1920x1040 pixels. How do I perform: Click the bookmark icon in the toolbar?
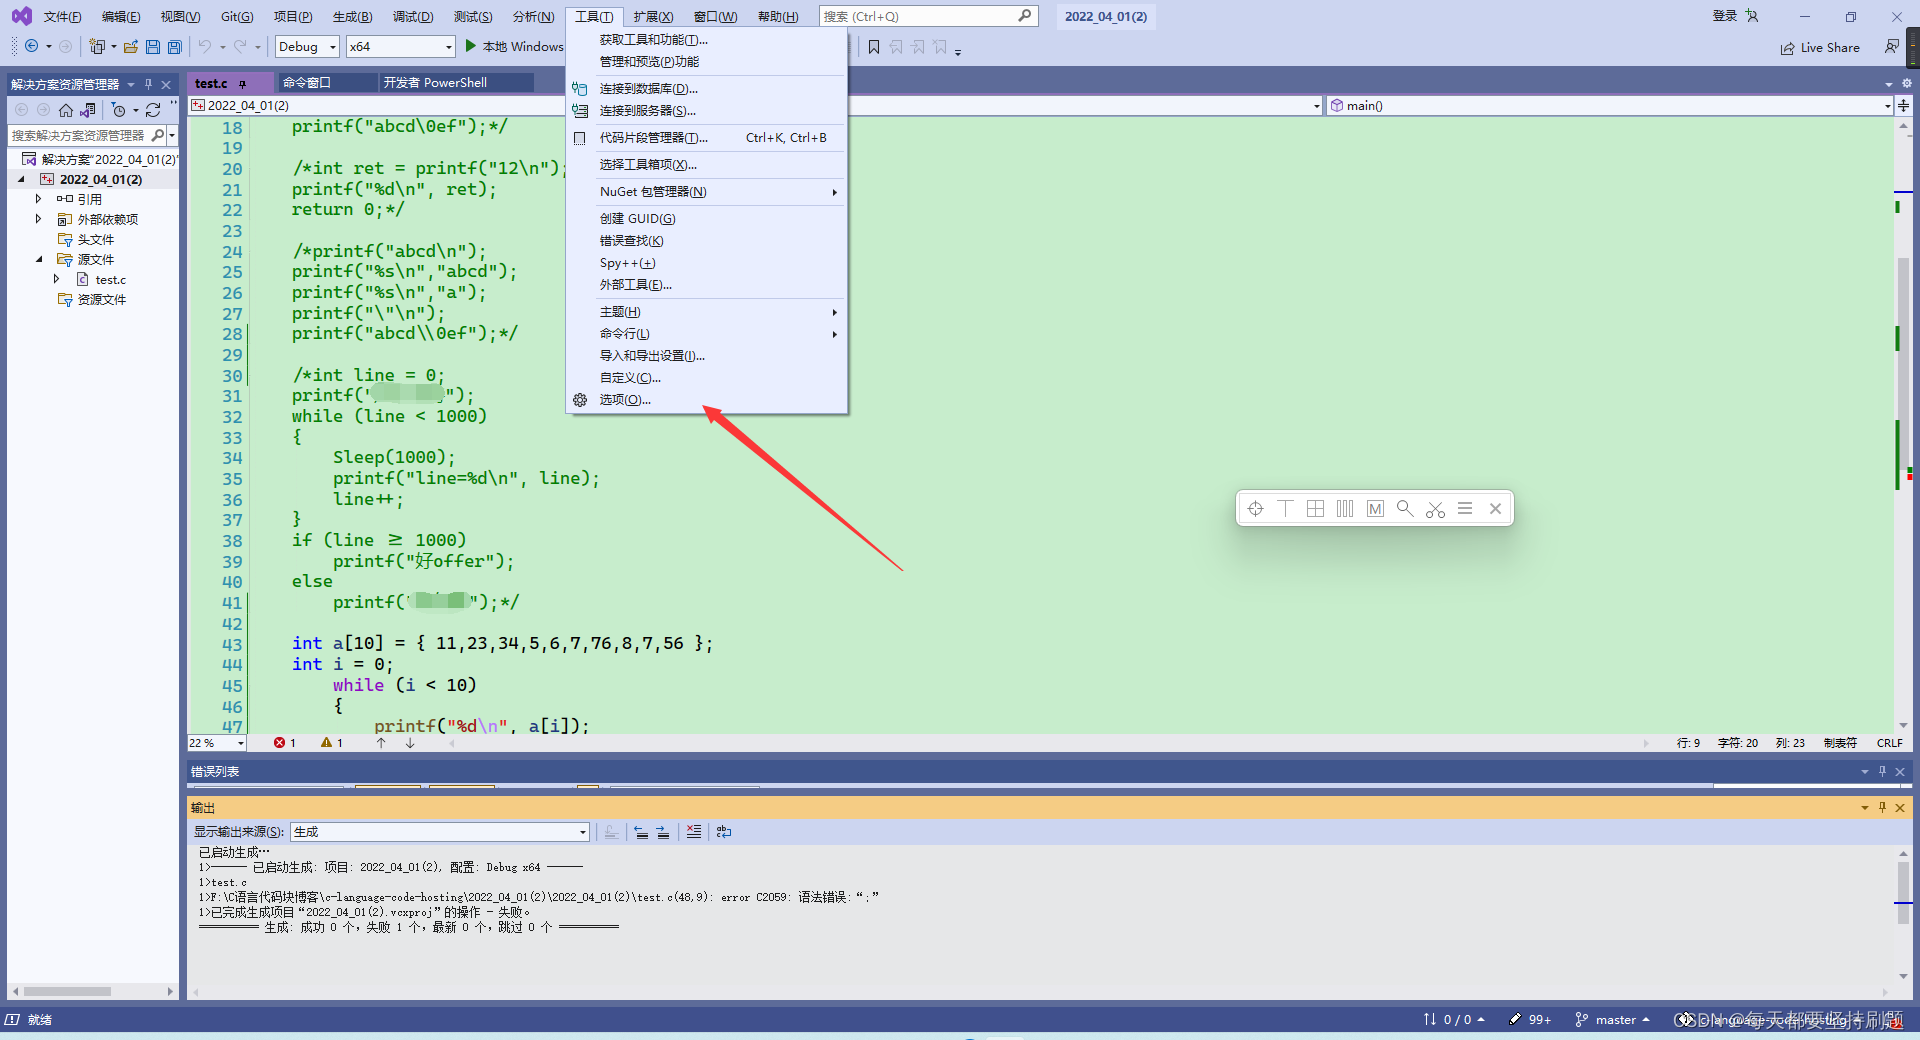pos(874,46)
